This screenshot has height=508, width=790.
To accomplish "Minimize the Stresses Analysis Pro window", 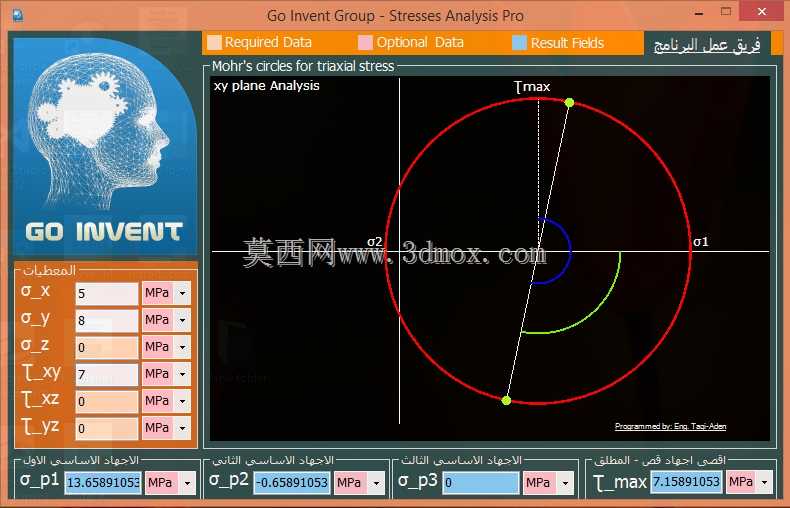I will pos(698,14).
